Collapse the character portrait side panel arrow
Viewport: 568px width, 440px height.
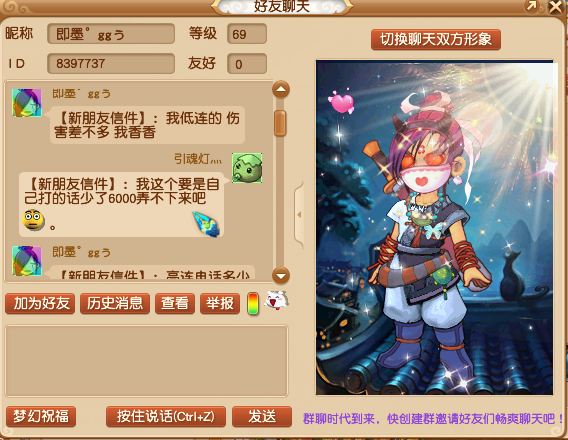tap(299, 215)
